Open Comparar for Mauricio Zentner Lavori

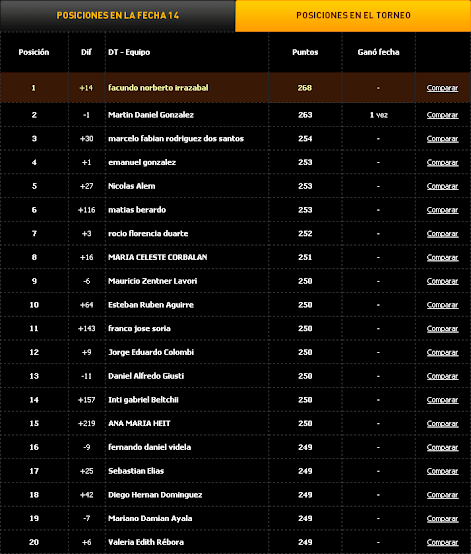pyautogui.click(x=442, y=281)
